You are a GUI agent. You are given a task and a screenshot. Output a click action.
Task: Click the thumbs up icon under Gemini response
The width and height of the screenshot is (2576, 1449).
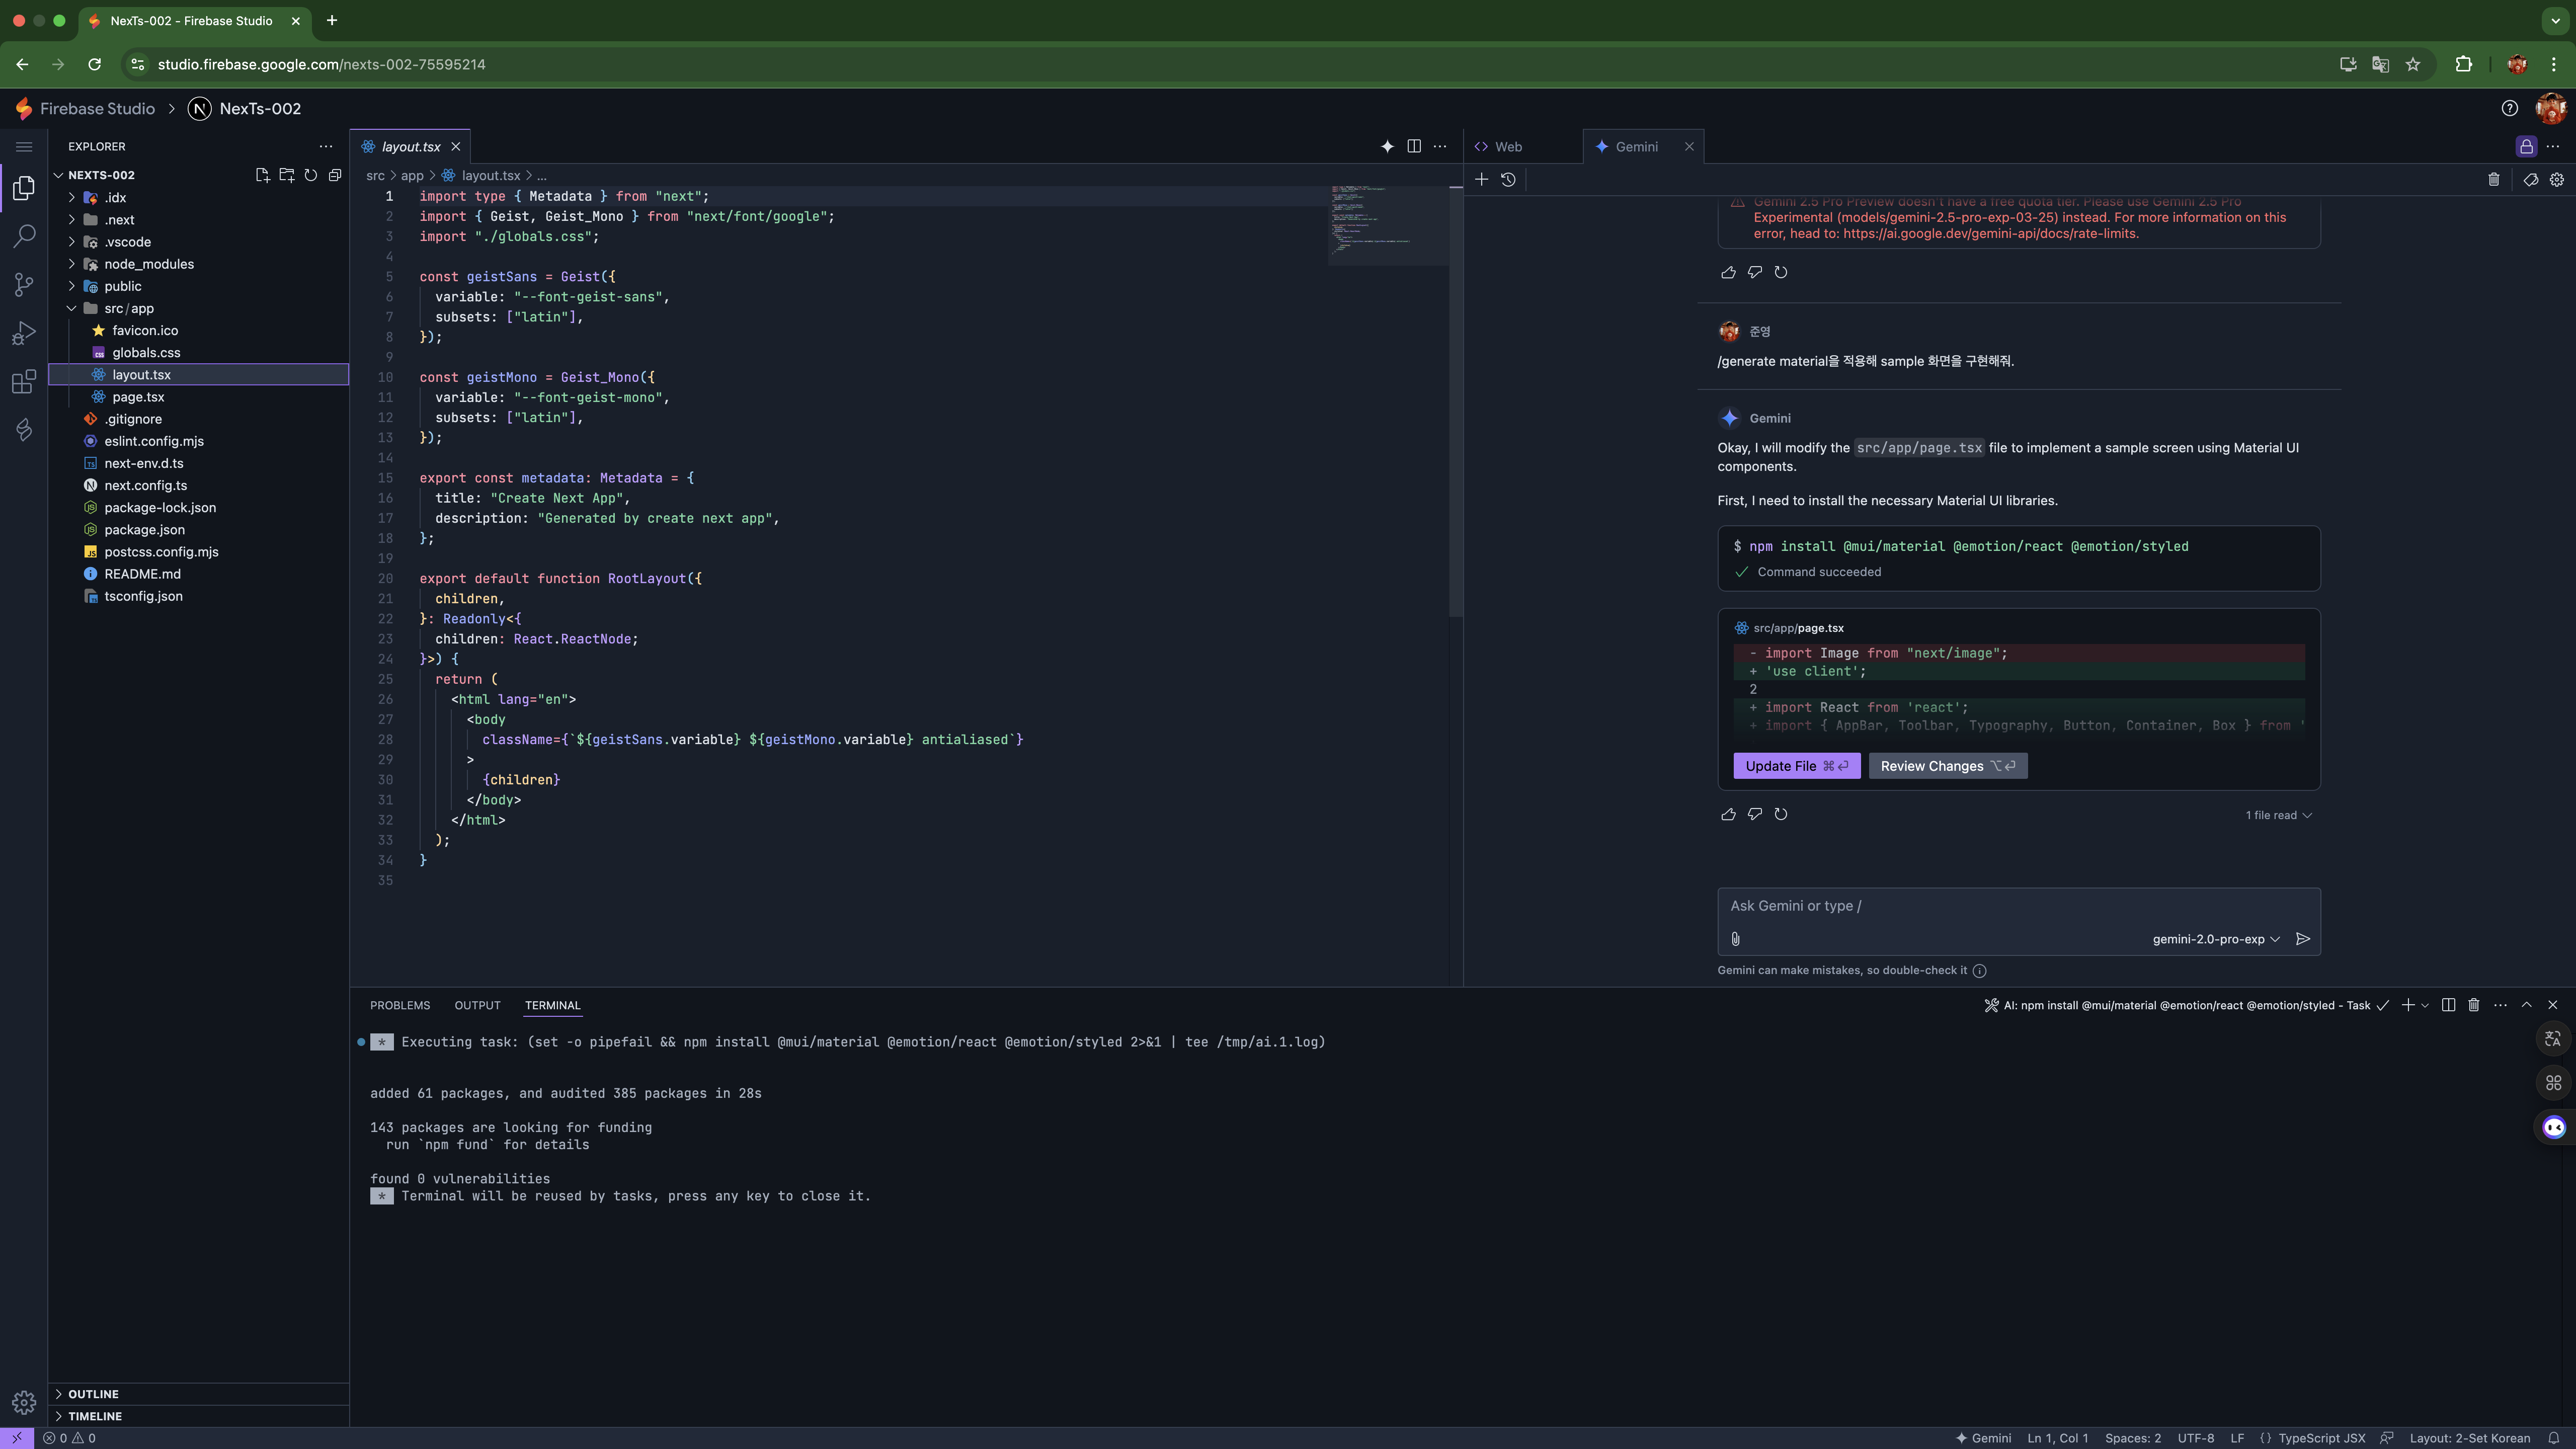coord(1728,814)
